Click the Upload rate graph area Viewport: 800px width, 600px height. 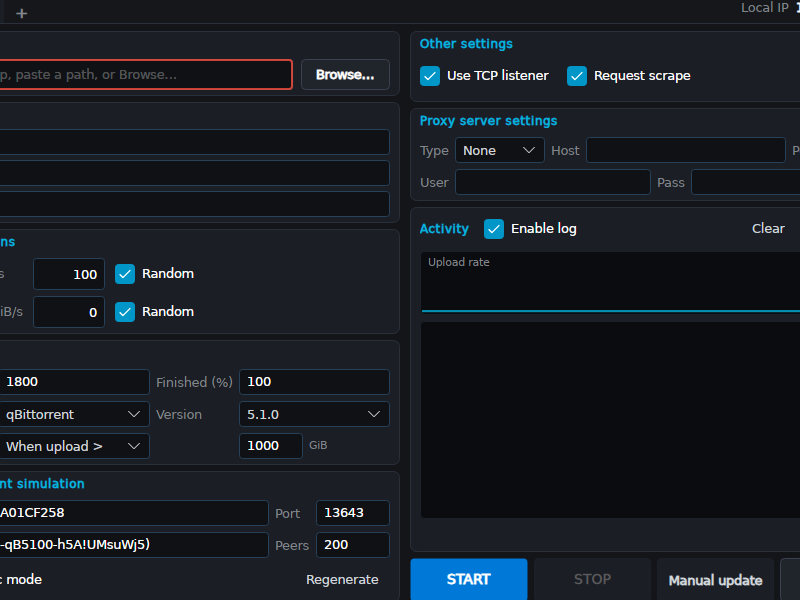(x=610, y=282)
